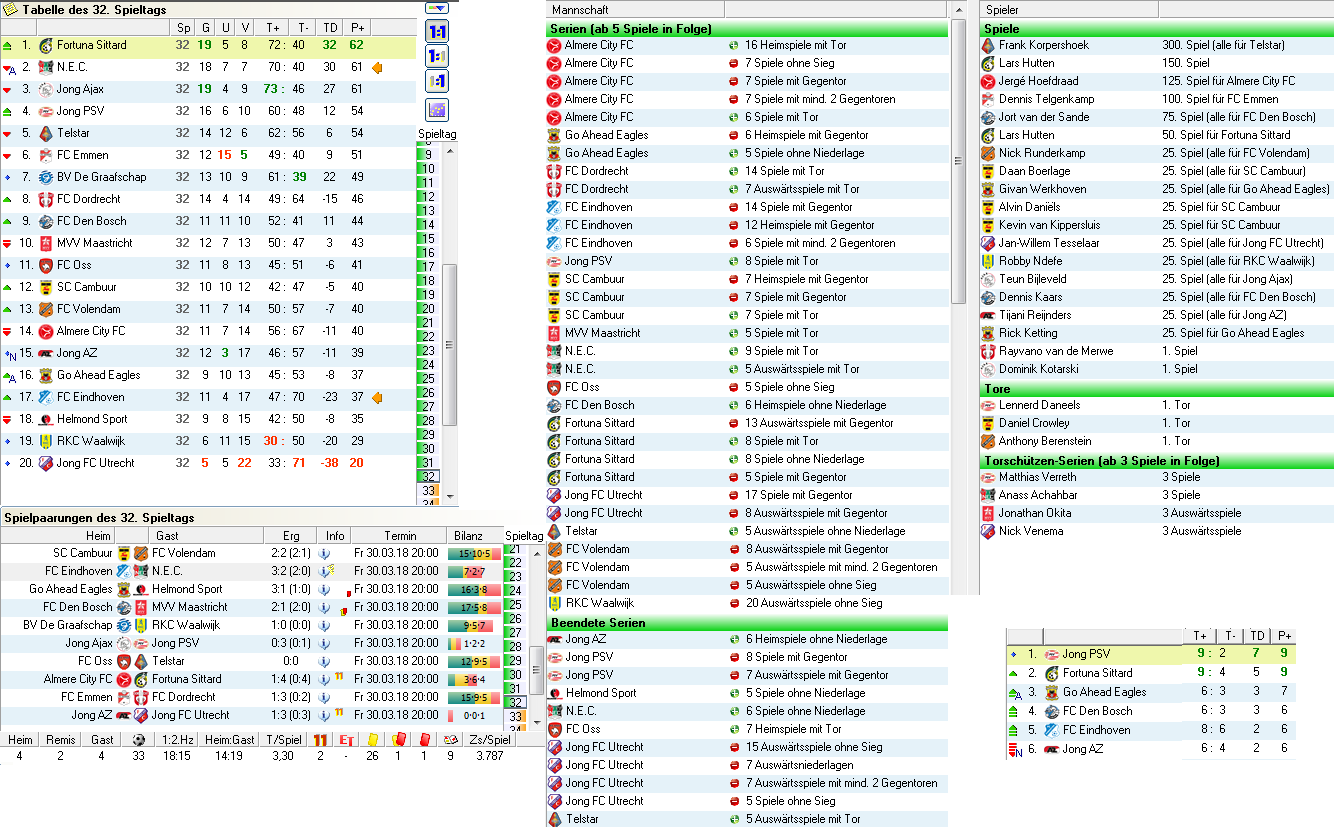Click crest next to Frank Korpershoek in Spieler list
1334x830 pixels.
[x=988, y=45]
